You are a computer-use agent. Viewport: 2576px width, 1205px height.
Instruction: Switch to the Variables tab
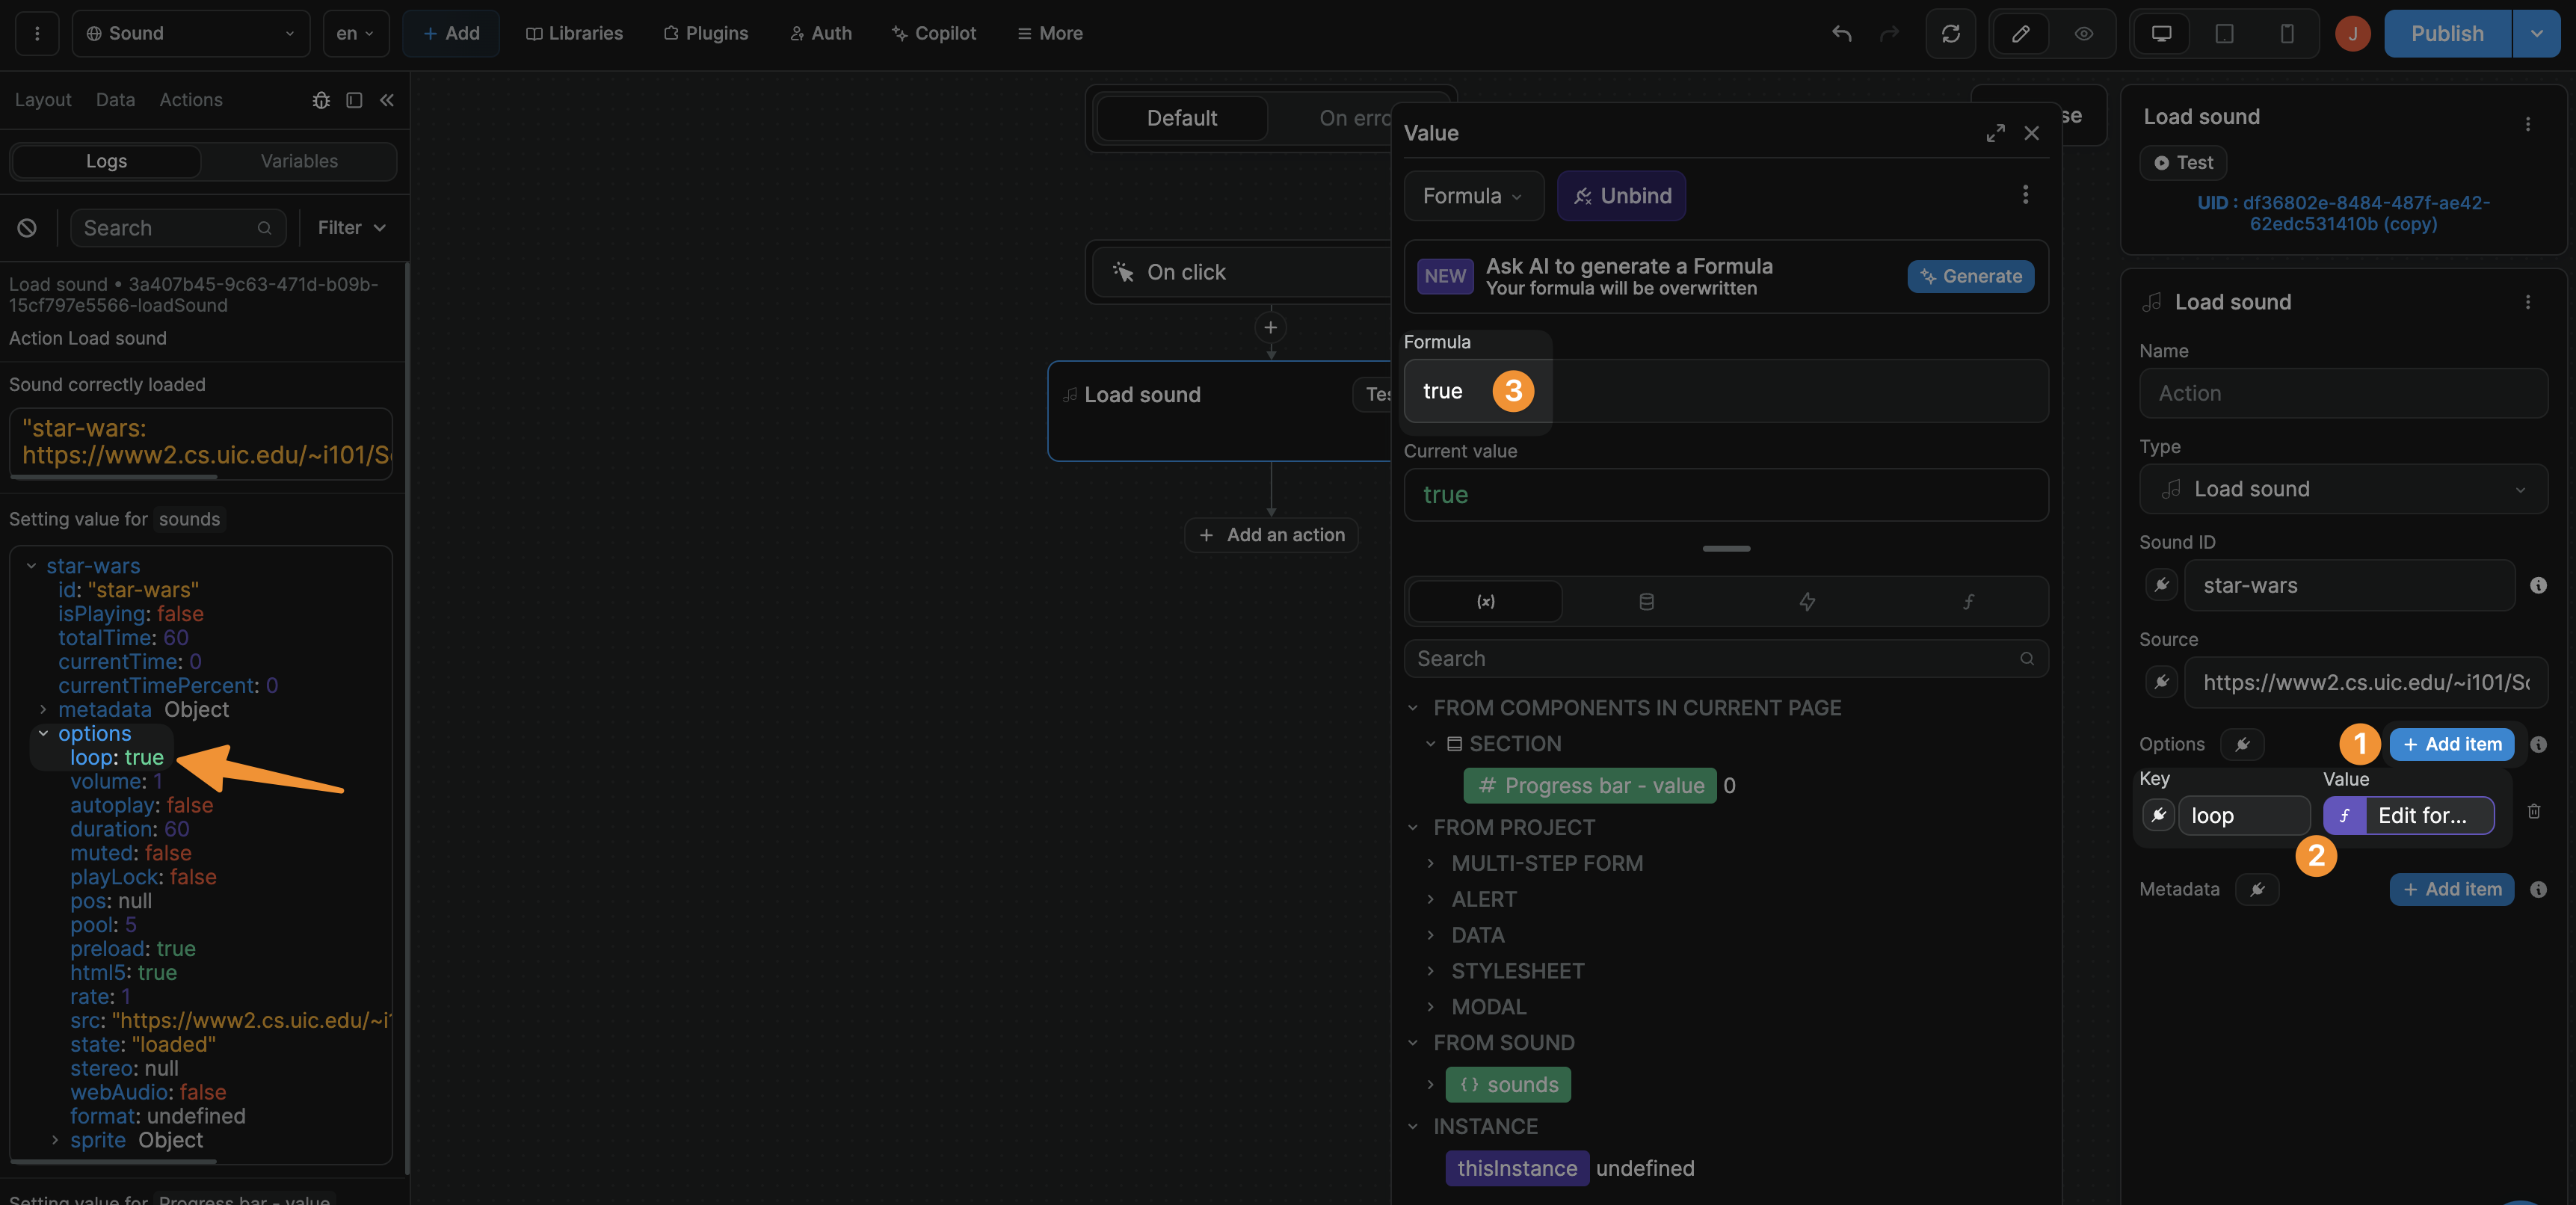point(298,161)
